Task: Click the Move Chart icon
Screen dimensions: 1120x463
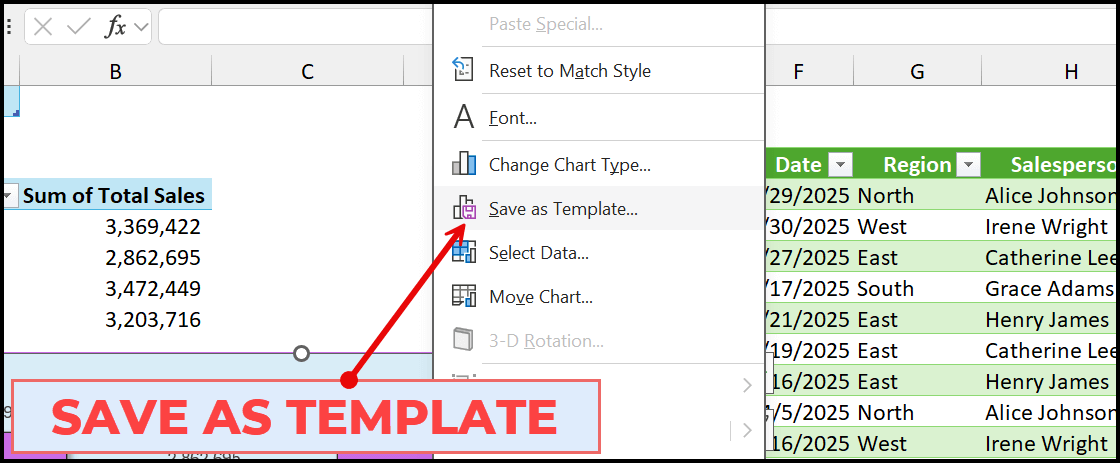Action: [x=463, y=296]
